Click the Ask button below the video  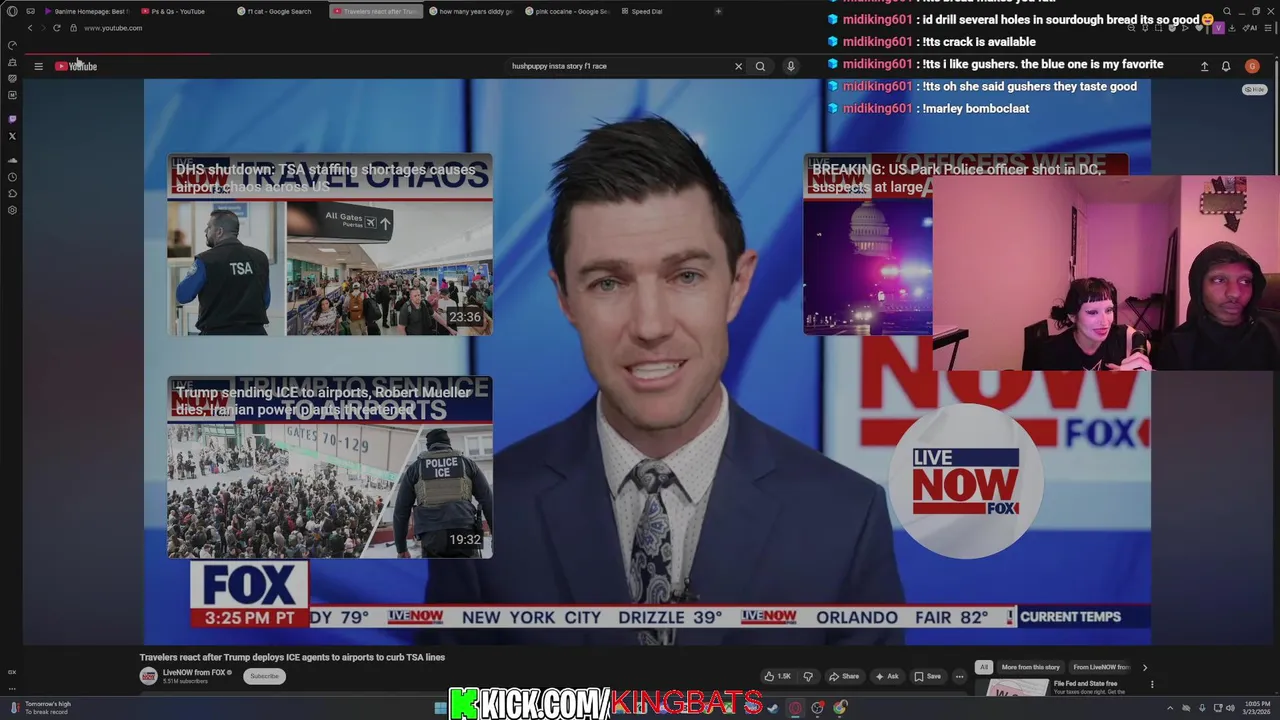pyautogui.click(x=887, y=676)
